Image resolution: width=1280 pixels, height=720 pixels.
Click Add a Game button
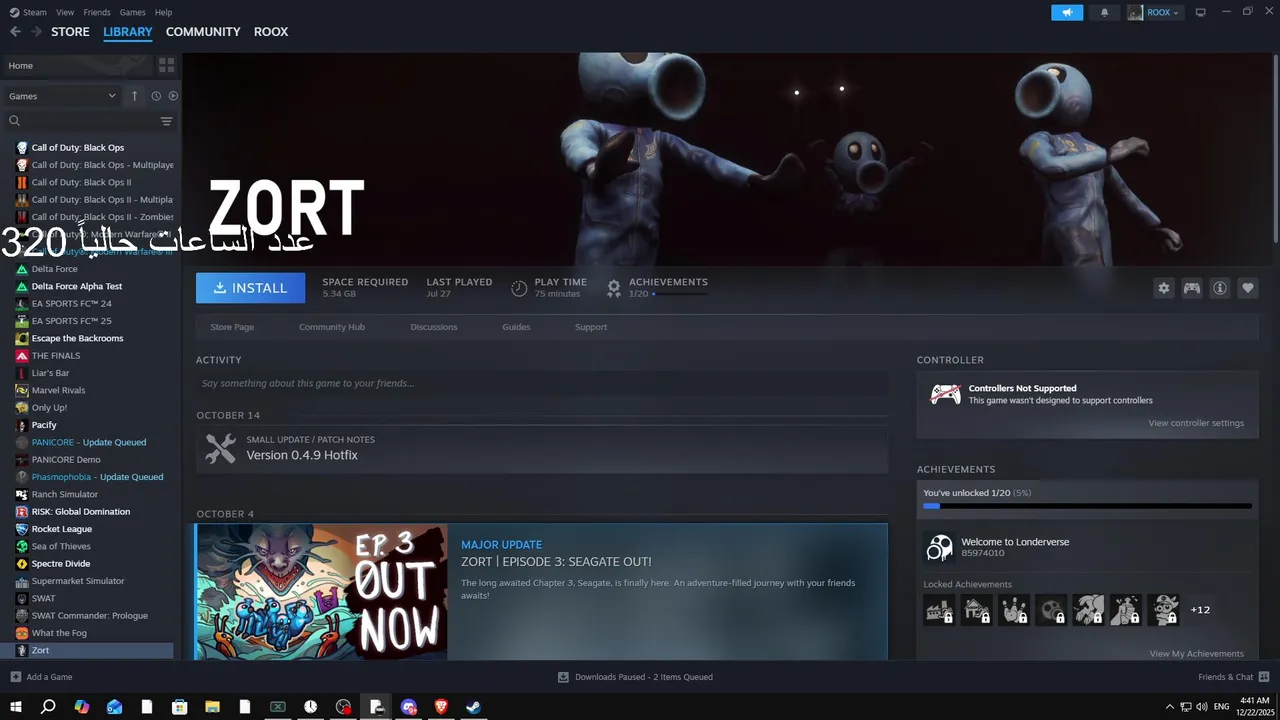tap(41, 677)
